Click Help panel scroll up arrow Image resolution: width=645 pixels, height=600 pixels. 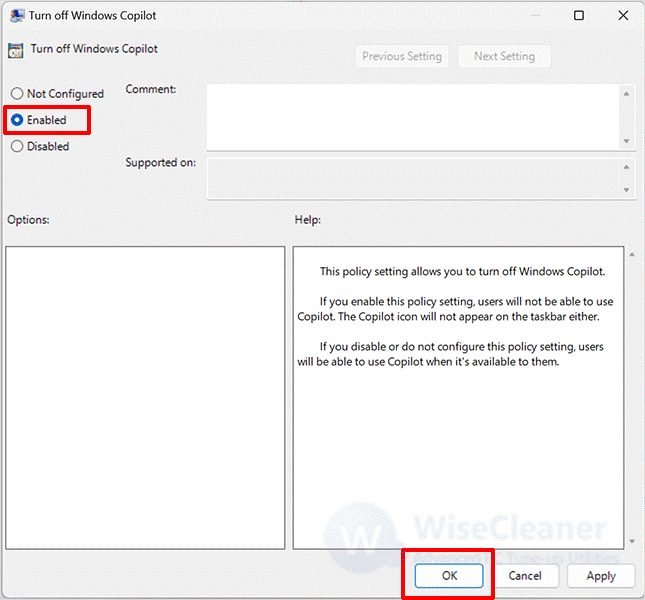click(632, 255)
